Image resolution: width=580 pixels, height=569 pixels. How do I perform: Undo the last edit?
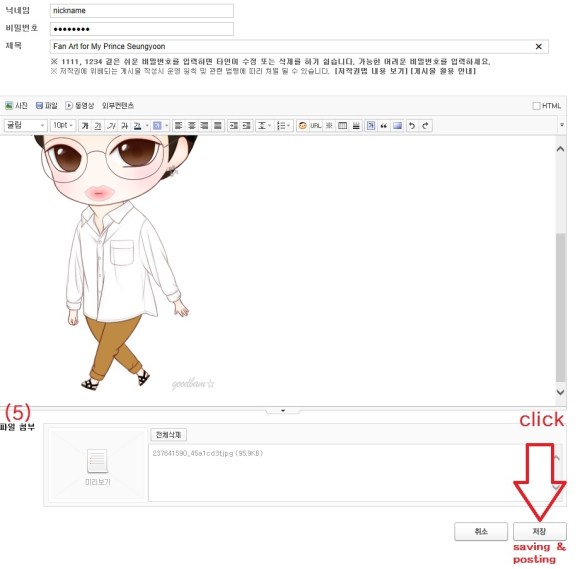click(412, 126)
